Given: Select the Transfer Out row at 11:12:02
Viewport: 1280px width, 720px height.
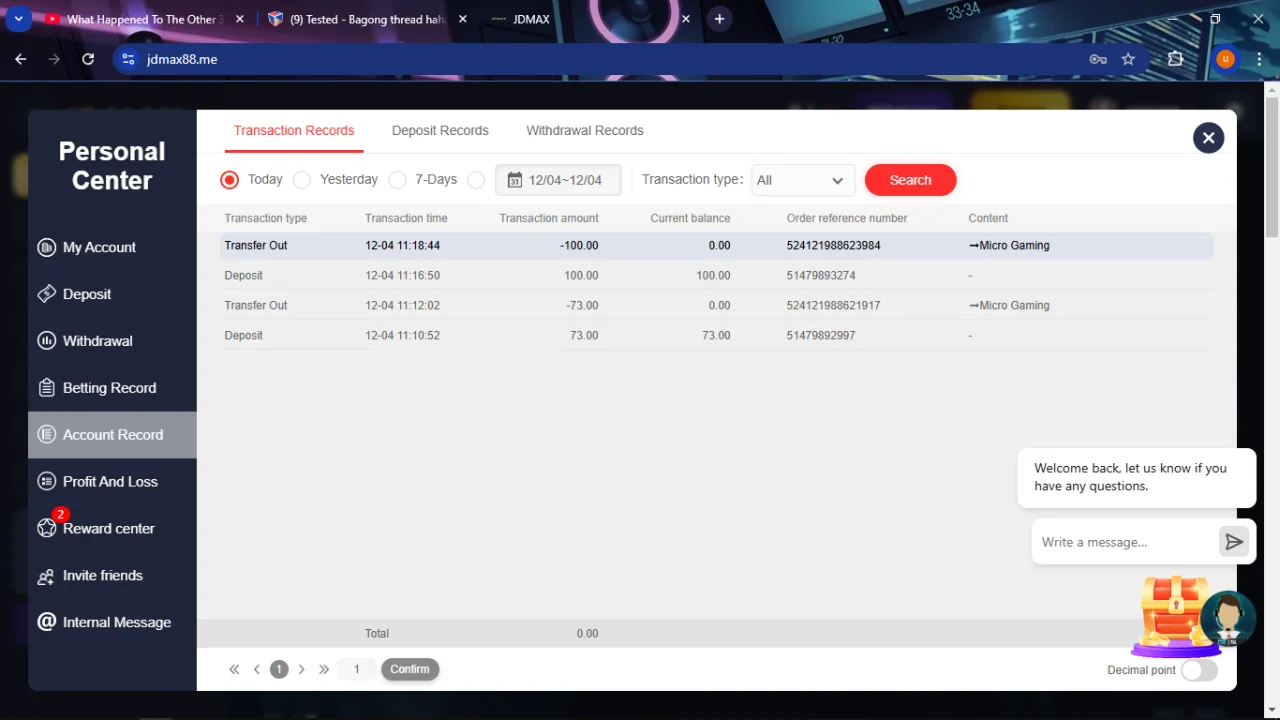Looking at the screenshot, I should pyautogui.click(x=716, y=306).
